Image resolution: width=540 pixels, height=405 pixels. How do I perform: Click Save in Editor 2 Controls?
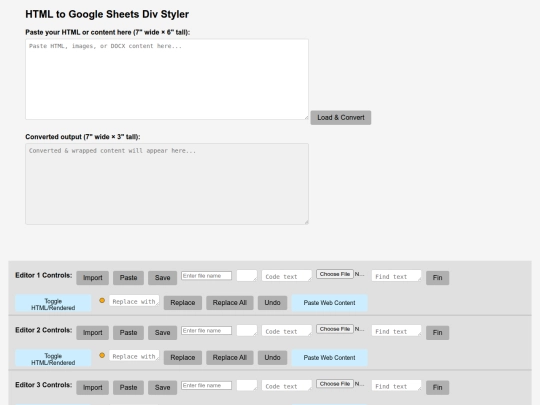pyautogui.click(x=163, y=333)
